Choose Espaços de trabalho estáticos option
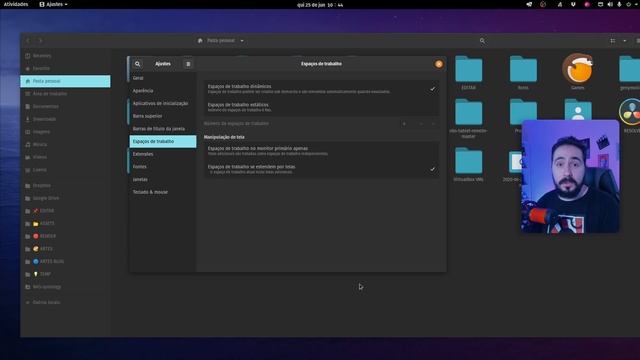The height and width of the screenshot is (360, 640). pyautogui.click(x=322, y=107)
